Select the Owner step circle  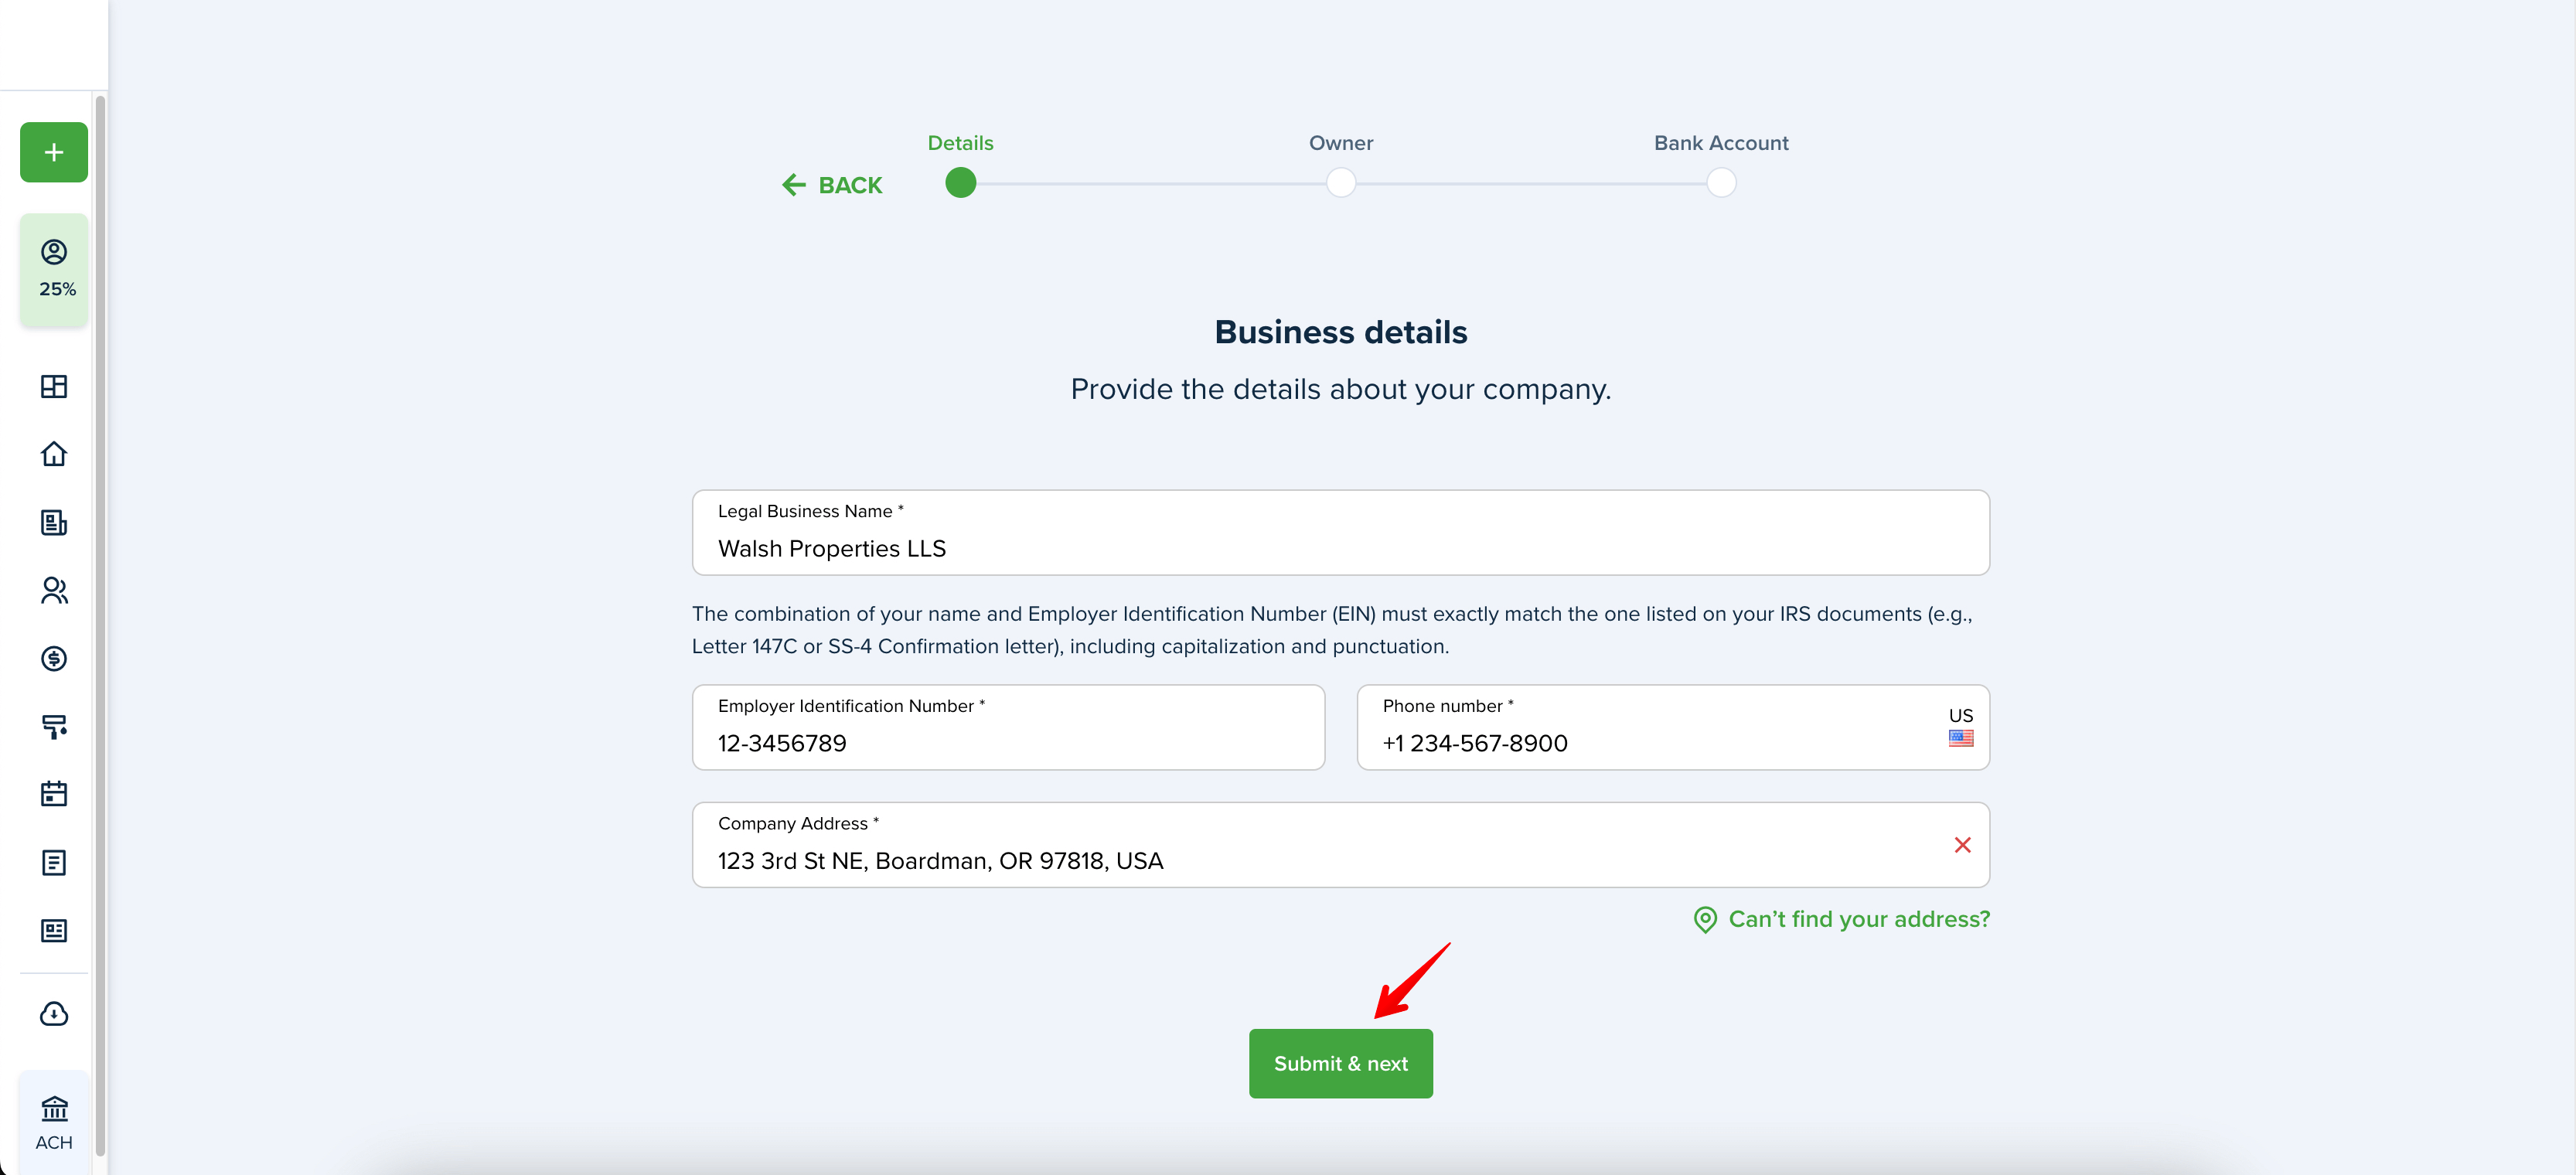point(1340,183)
